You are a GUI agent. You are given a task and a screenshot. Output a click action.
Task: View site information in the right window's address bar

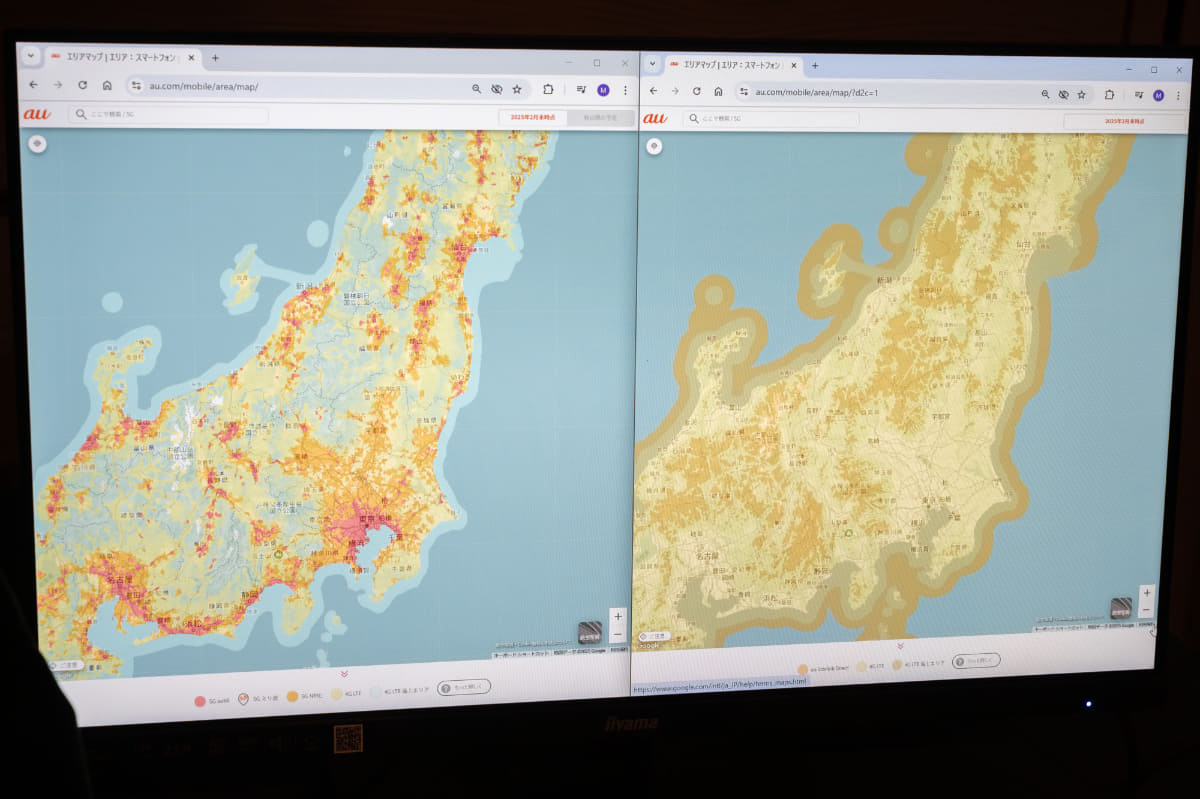[x=744, y=92]
